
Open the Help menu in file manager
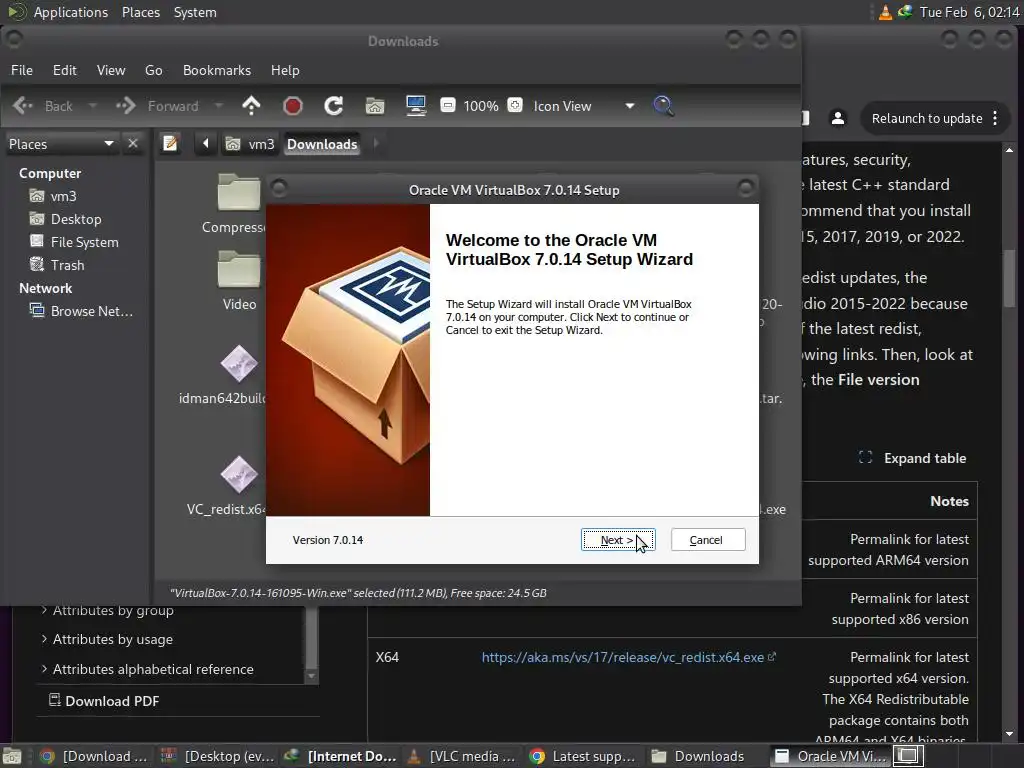click(x=285, y=70)
